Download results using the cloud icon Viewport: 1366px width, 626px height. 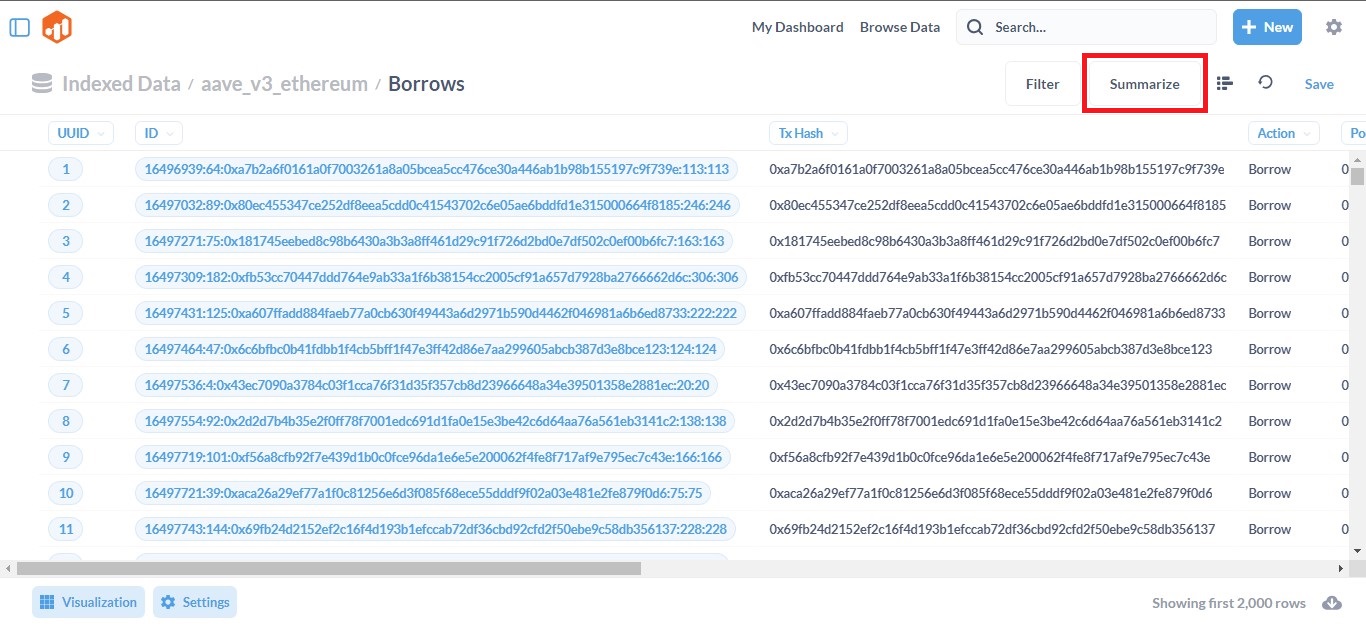click(x=1331, y=603)
